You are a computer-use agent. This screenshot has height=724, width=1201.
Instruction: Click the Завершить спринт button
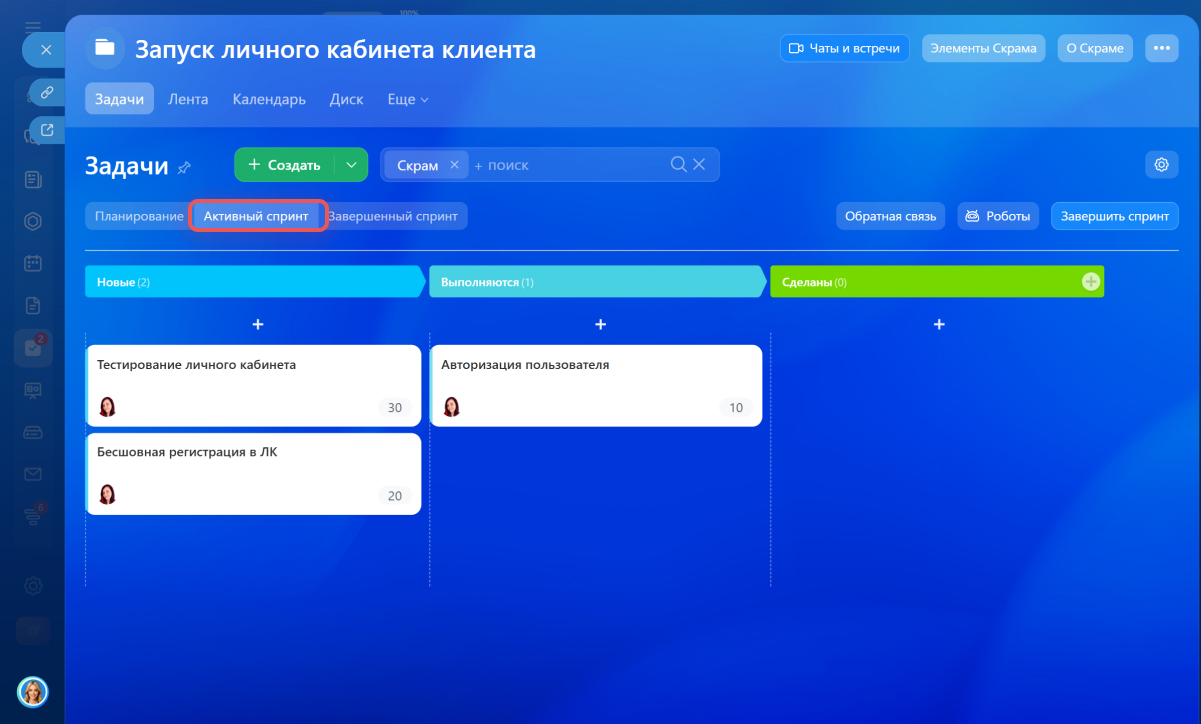[x=1114, y=216]
